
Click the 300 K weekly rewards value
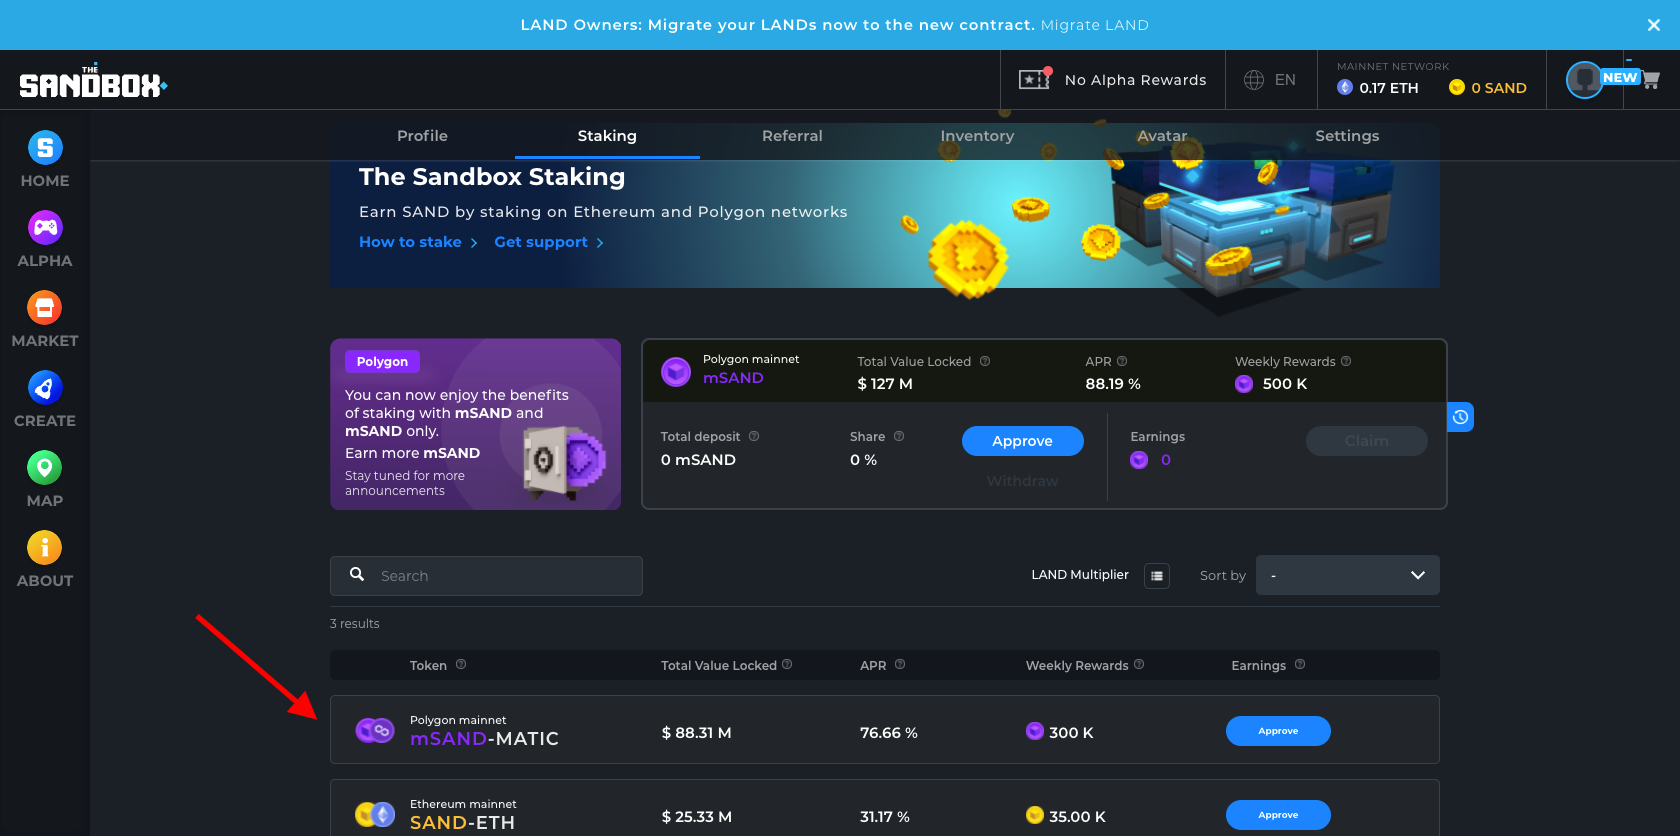tap(1071, 733)
